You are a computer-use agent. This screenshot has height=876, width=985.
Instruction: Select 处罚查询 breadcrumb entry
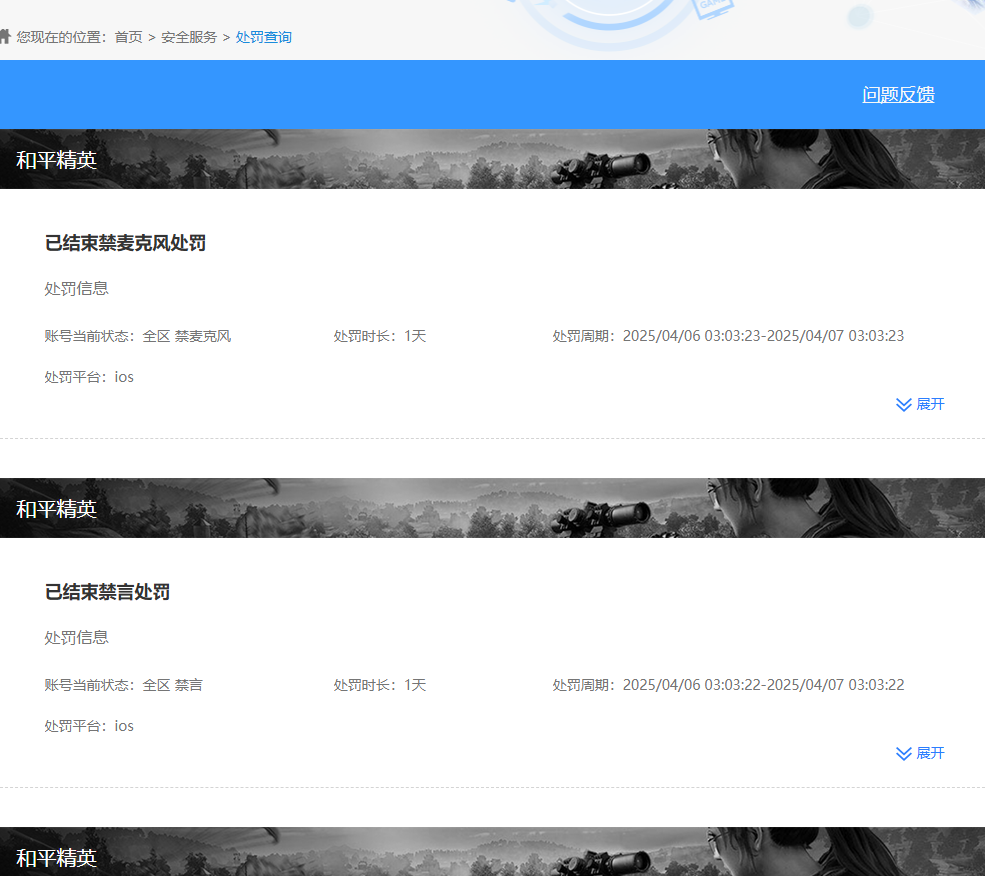pos(263,37)
